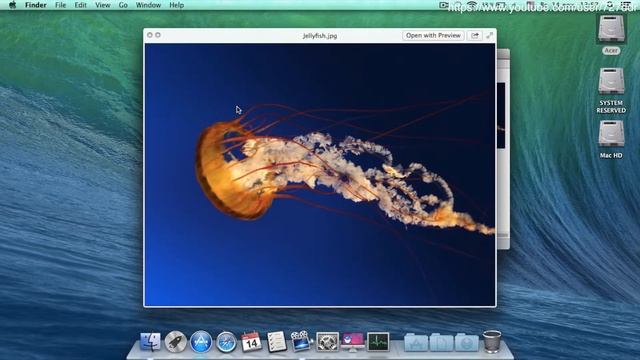Open the Apple menu
This screenshot has height=360, width=640.
pos(13,5)
